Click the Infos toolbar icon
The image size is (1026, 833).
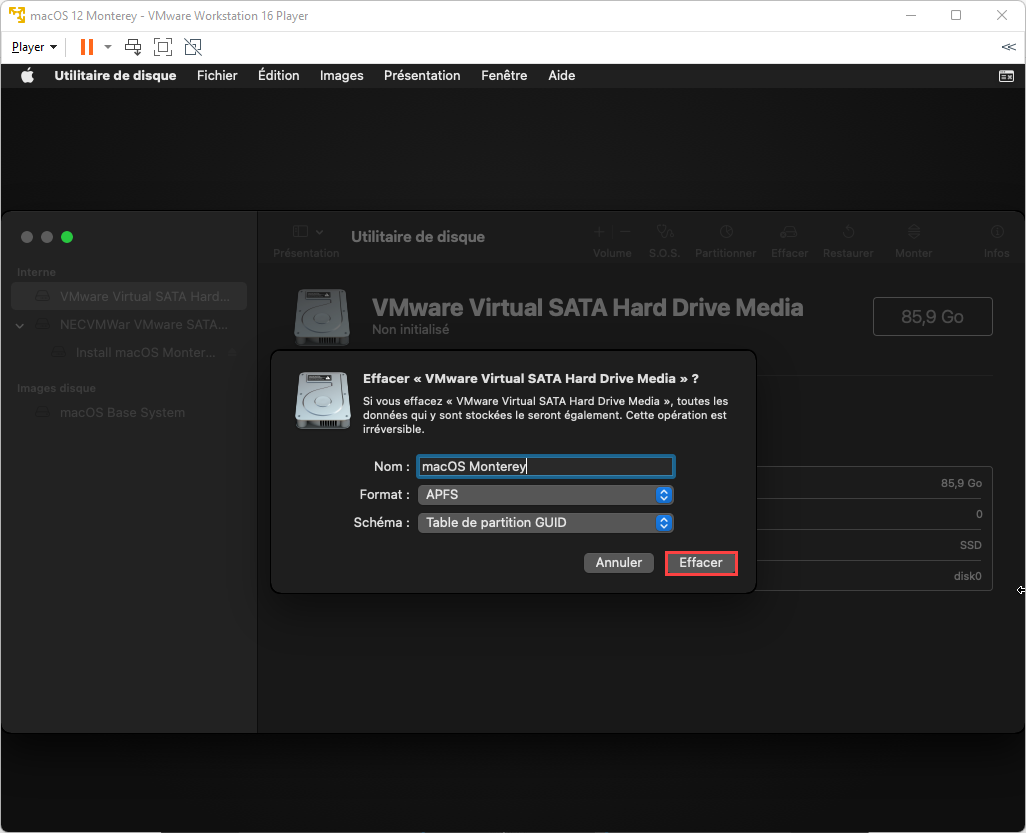[997, 232]
